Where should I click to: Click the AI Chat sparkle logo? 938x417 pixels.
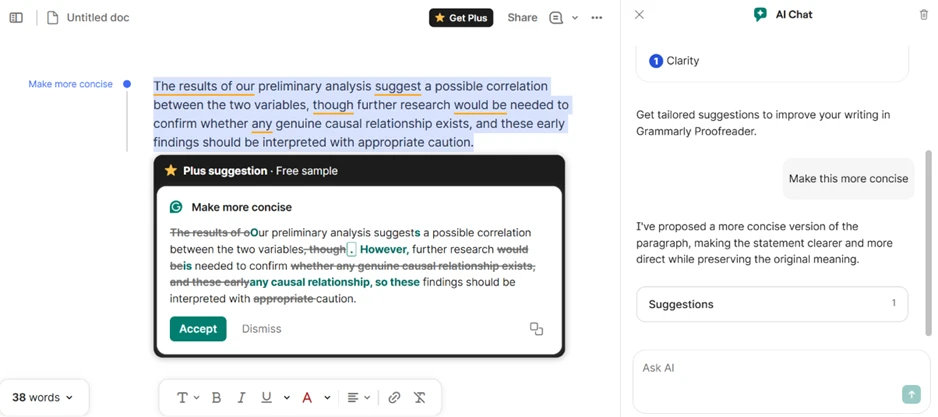pos(760,15)
